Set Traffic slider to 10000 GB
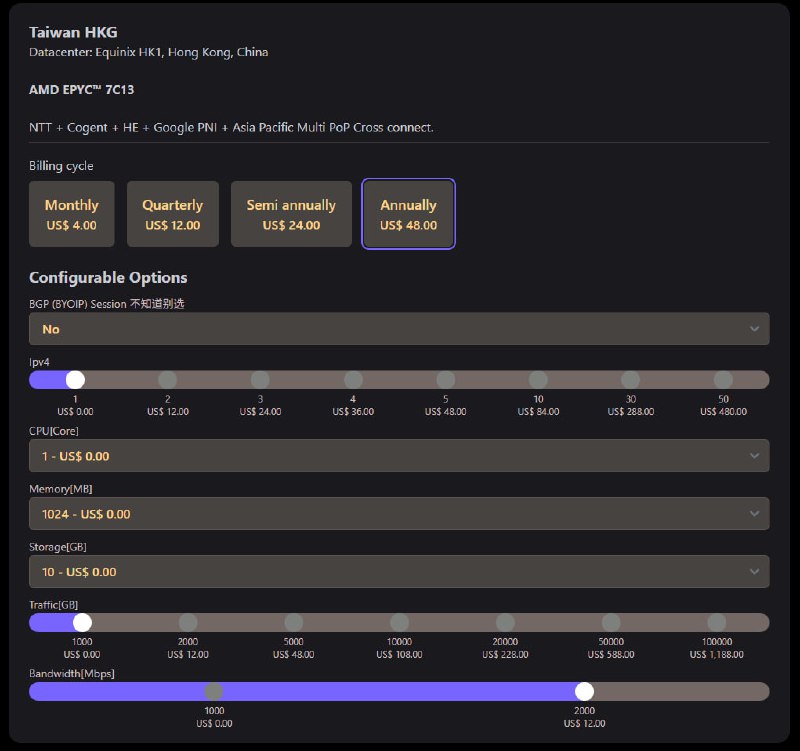 (x=399, y=623)
